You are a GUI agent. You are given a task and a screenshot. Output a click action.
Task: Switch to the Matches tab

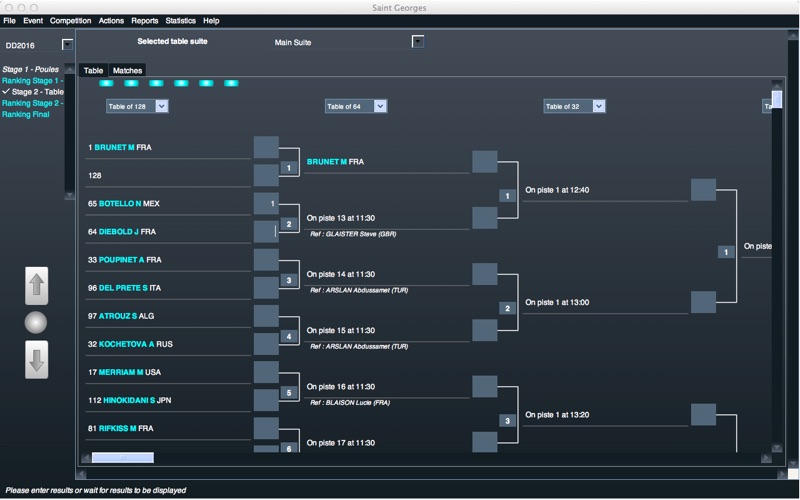(127, 70)
